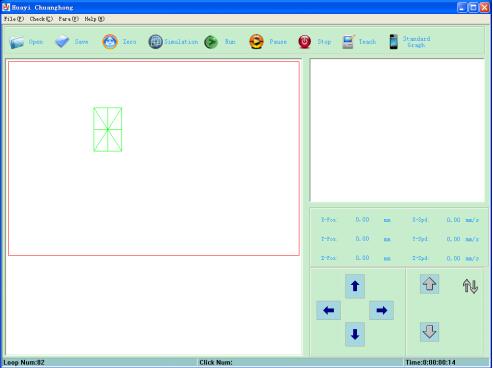Click the green Run icon
This screenshot has width=493, height=368.
(x=211, y=42)
